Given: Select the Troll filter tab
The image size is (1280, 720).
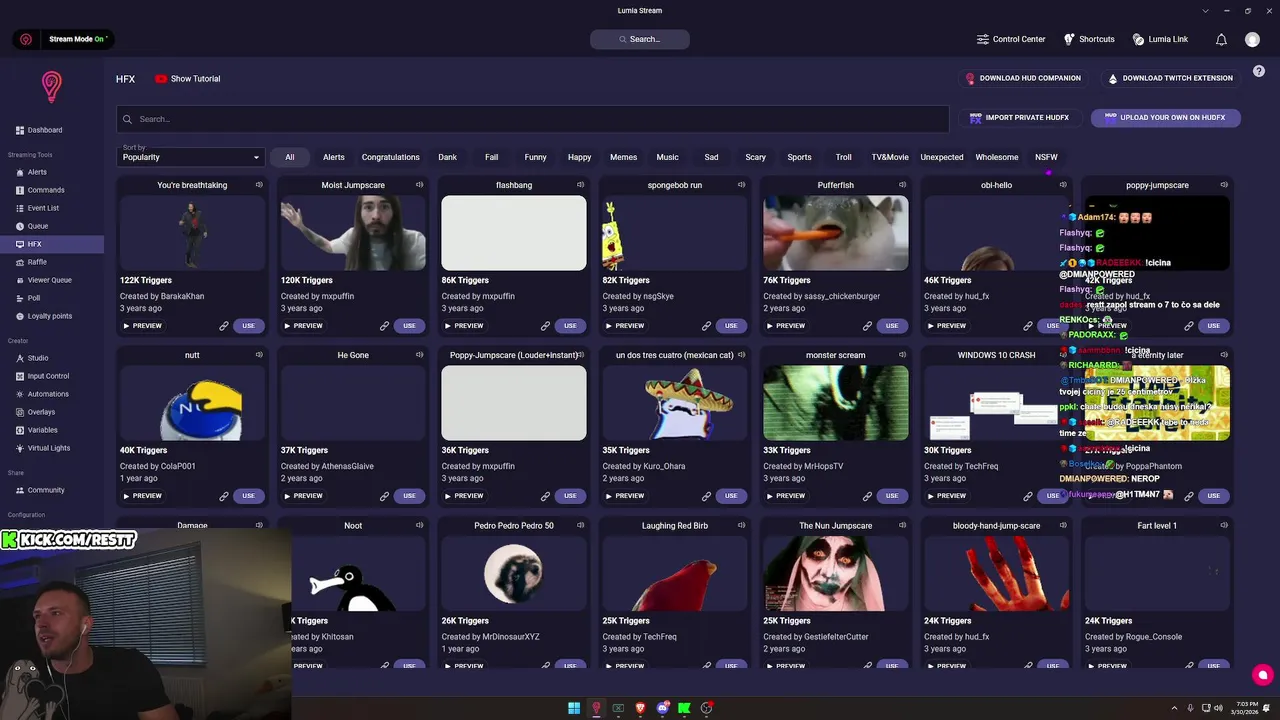Looking at the screenshot, I should [x=844, y=157].
